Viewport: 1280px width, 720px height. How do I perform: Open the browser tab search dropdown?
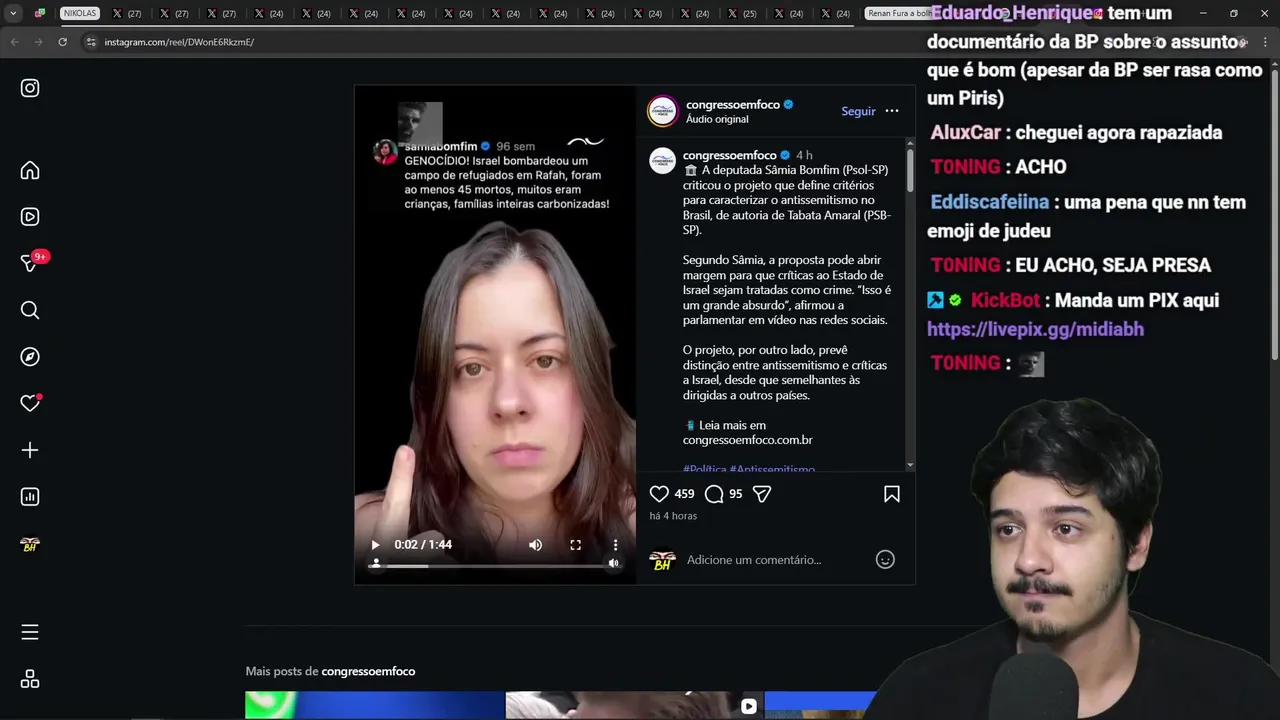(13, 13)
